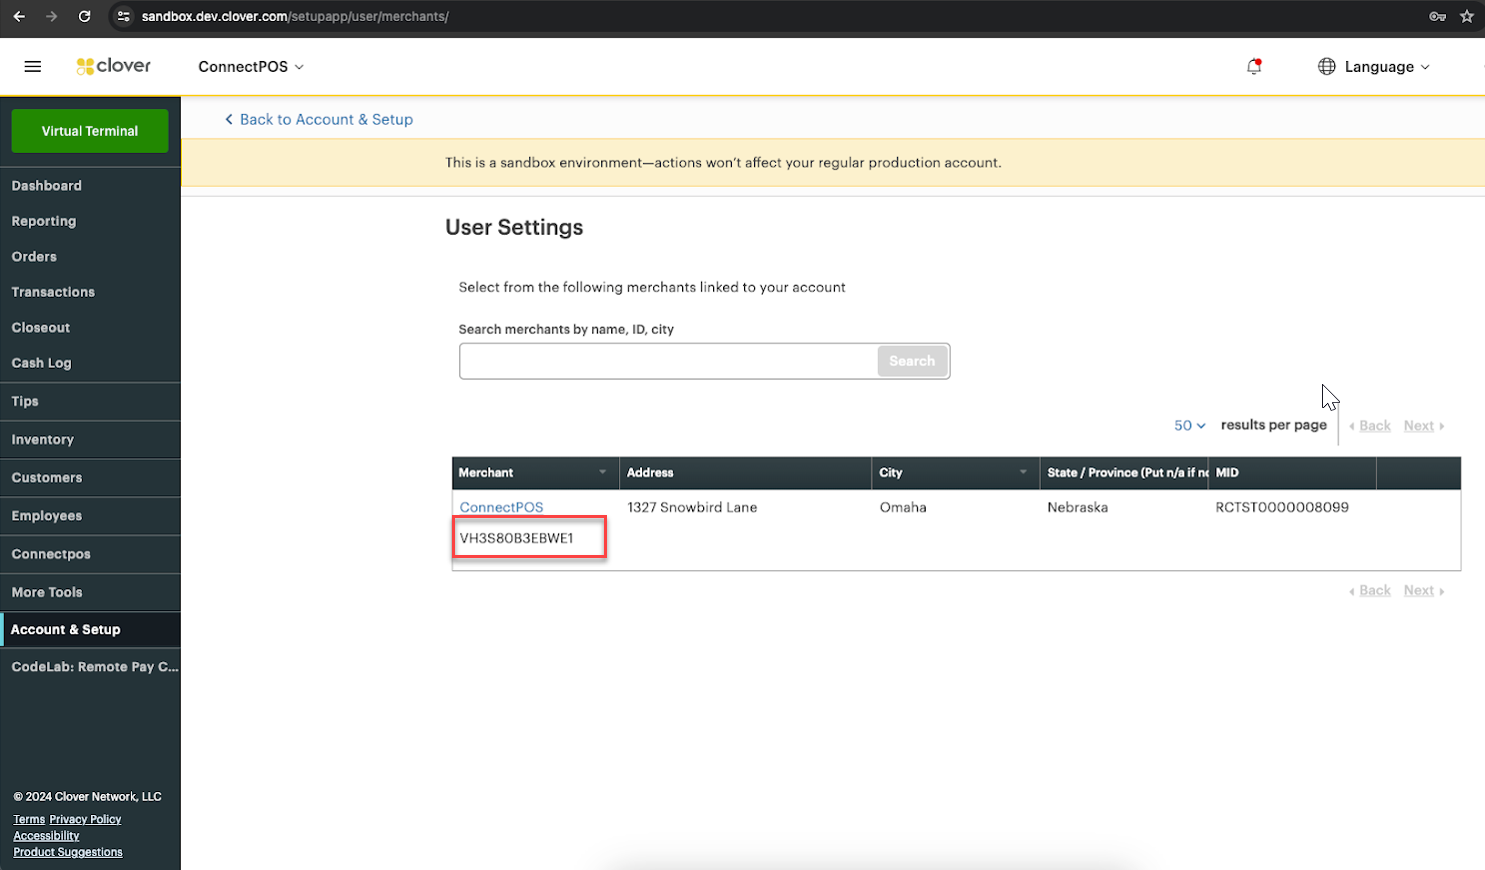Select Closeout in sidebar
The width and height of the screenshot is (1485, 870).
click(x=90, y=328)
